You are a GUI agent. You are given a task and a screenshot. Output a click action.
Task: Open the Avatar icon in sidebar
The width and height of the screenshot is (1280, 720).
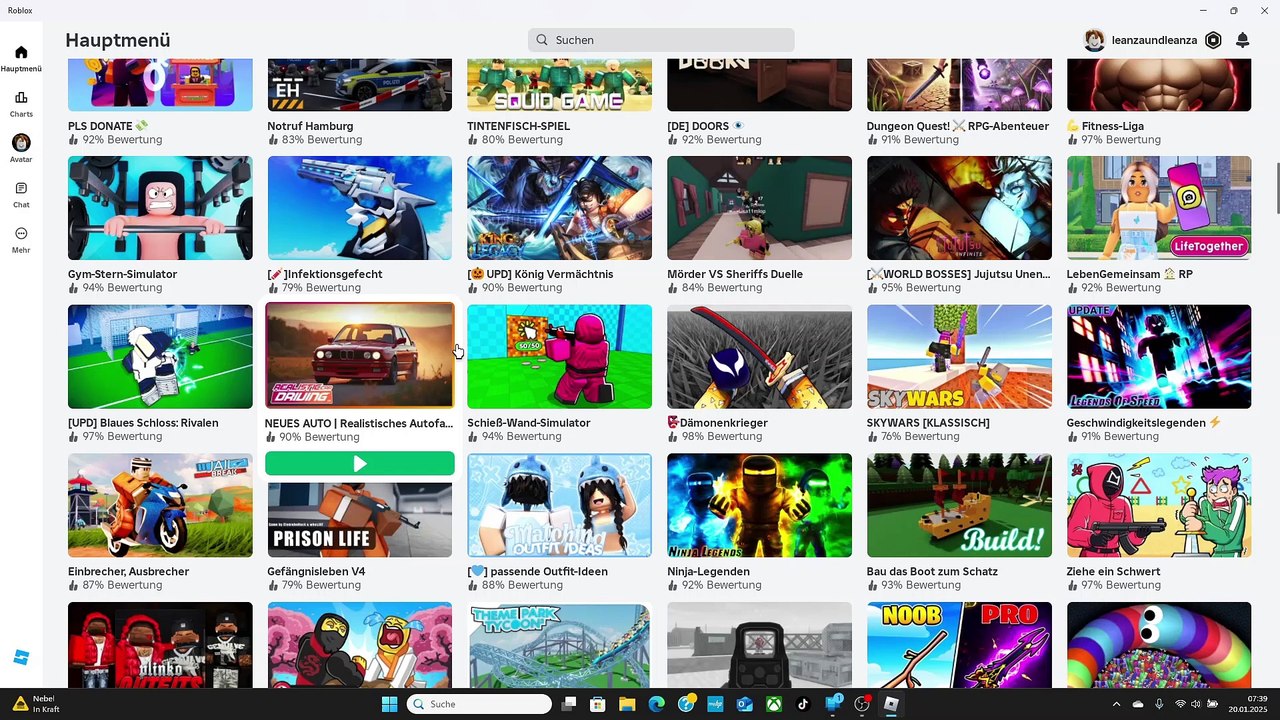pos(21,143)
